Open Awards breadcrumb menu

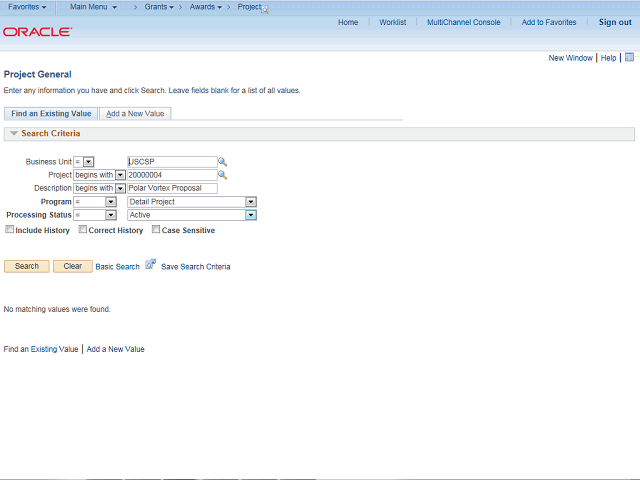pyautogui.click(x=206, y=7)
